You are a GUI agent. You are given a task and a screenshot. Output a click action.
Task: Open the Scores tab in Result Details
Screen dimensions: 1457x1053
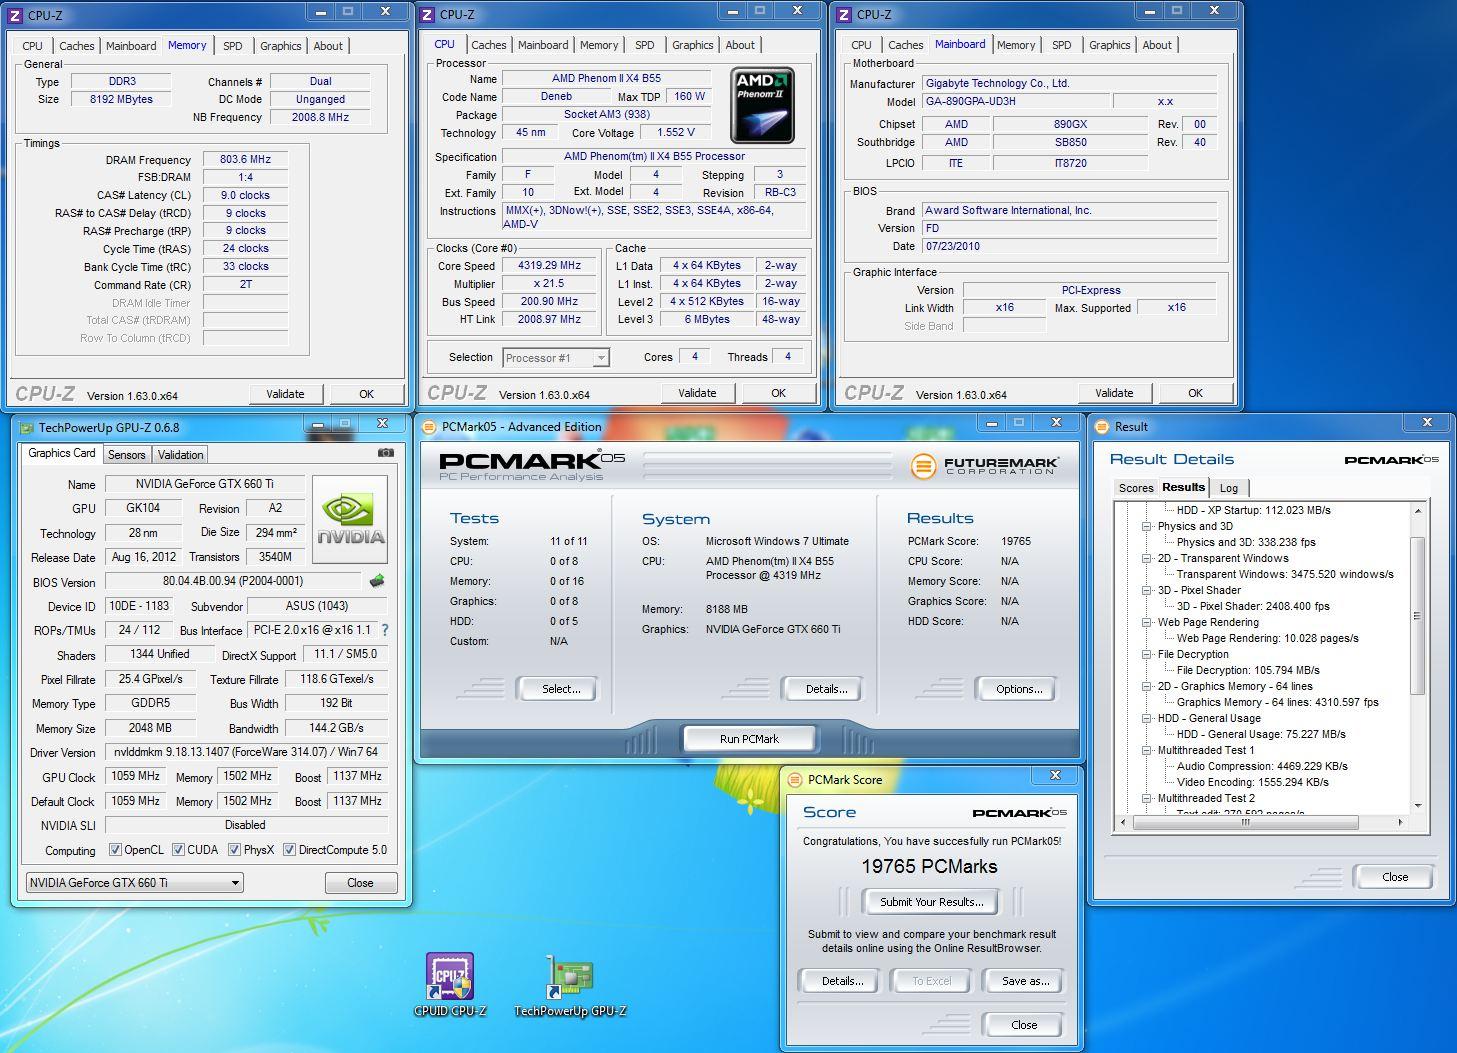tap(1136, 488)
